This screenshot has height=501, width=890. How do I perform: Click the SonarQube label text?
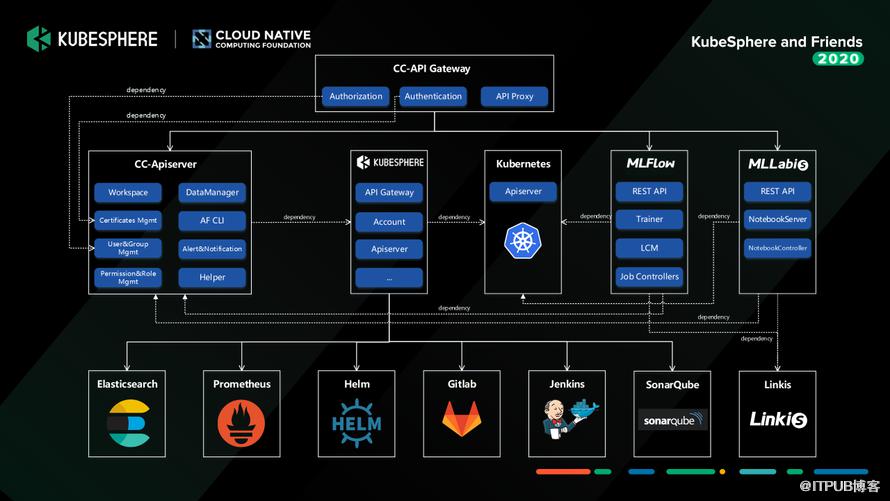click(x=673, y=385)
